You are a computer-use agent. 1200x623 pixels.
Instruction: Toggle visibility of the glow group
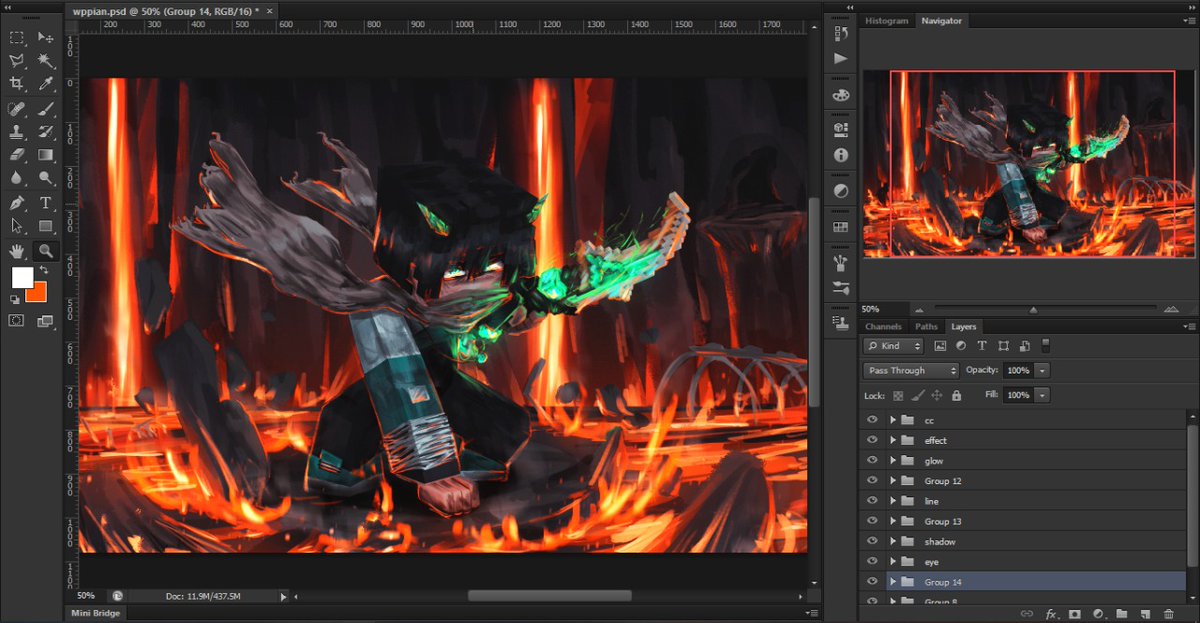tap(872, 460)
